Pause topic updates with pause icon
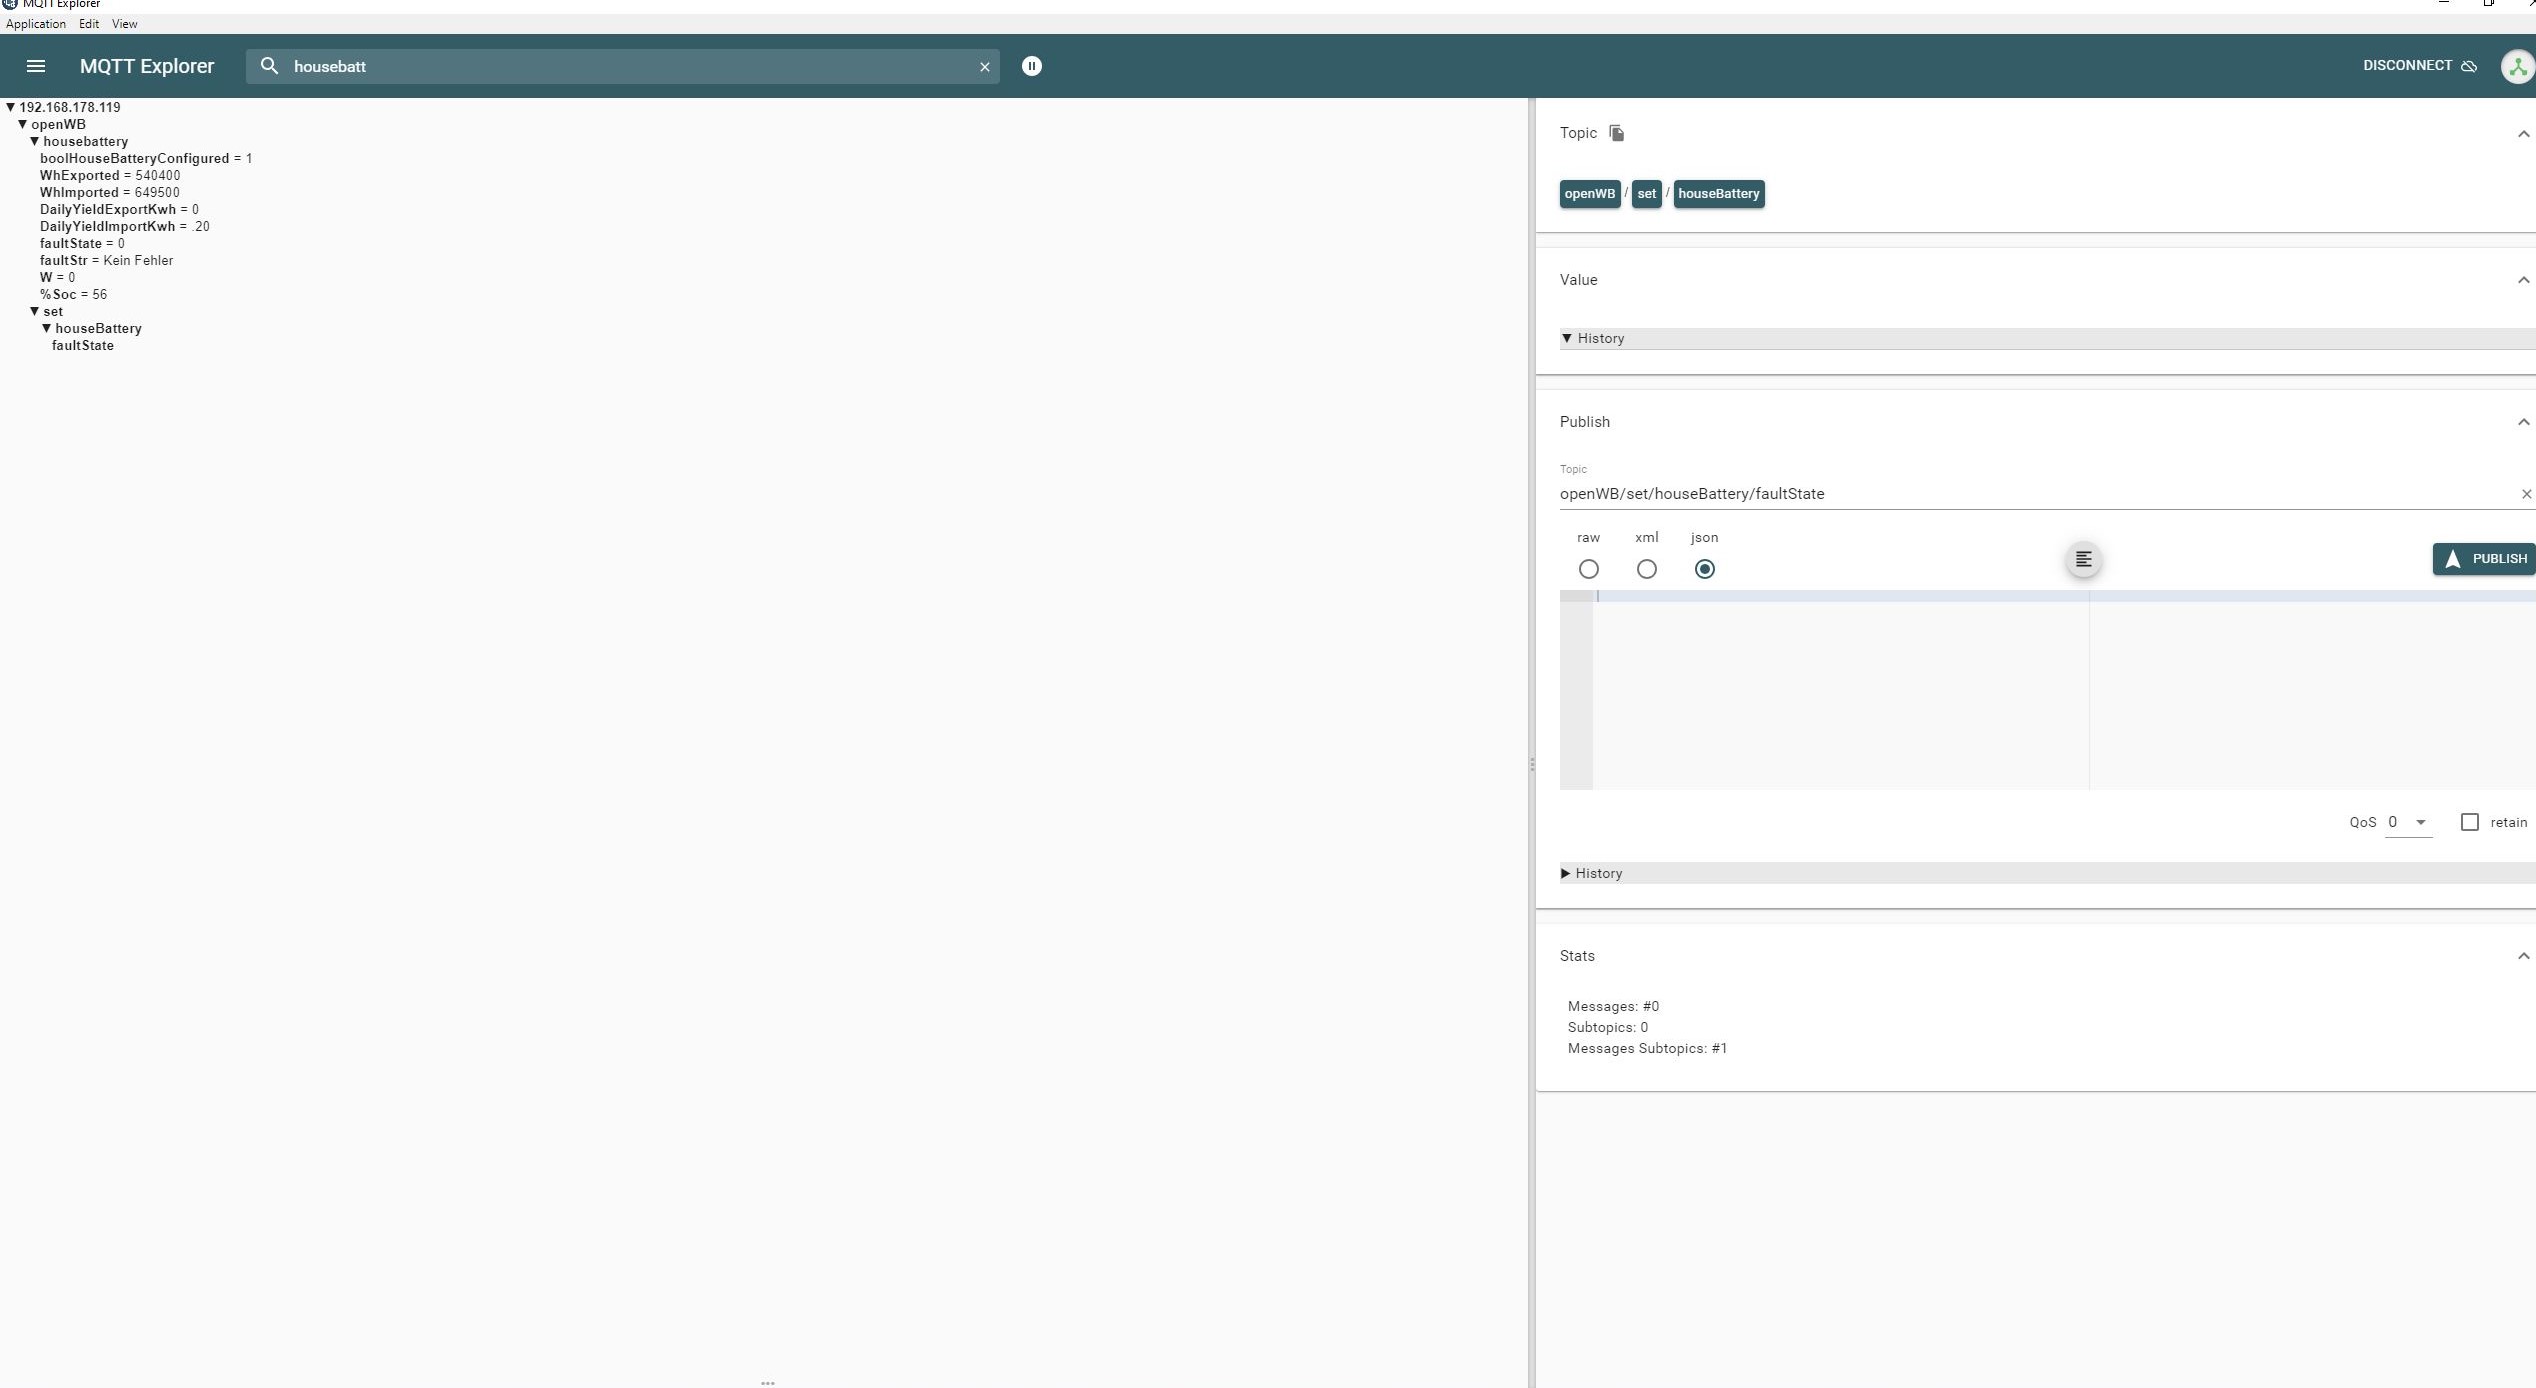Screen dimensions: 2536x1388 1031,66
